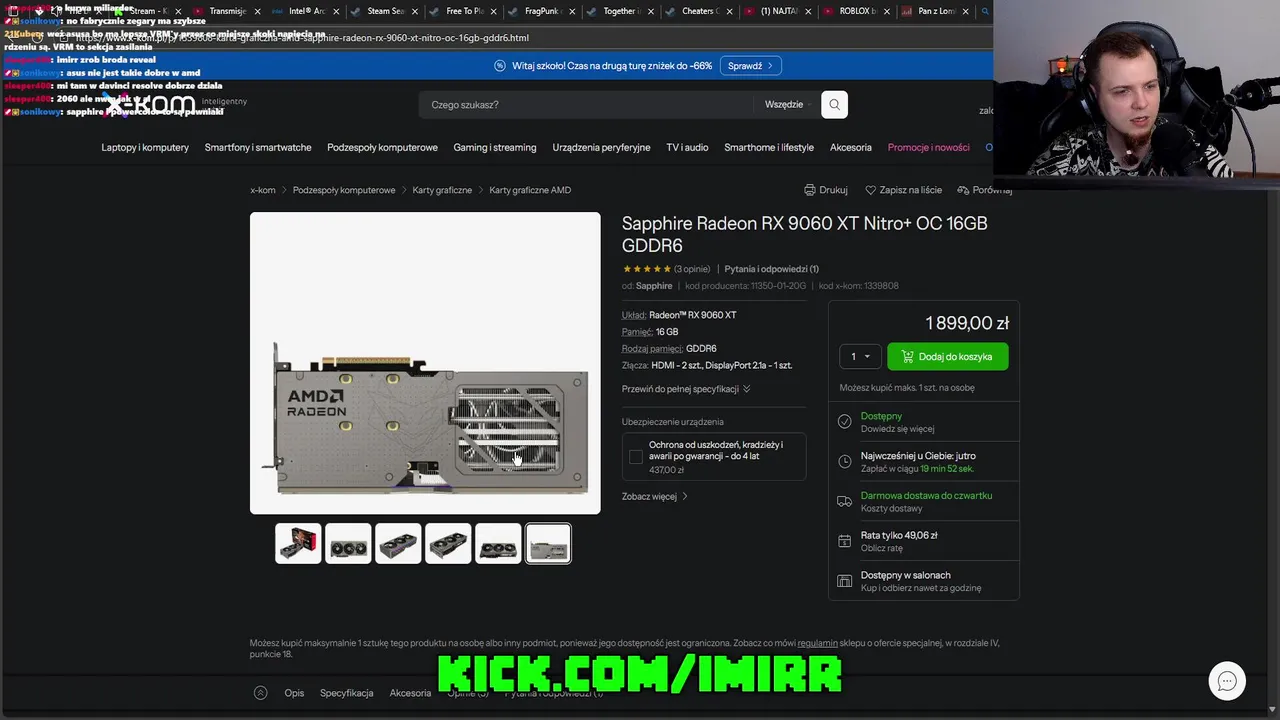This screenshot has width=1280, height=720.
Task: Open Pytania i odpowiedzi (1) link
Action: pos(771,269)
